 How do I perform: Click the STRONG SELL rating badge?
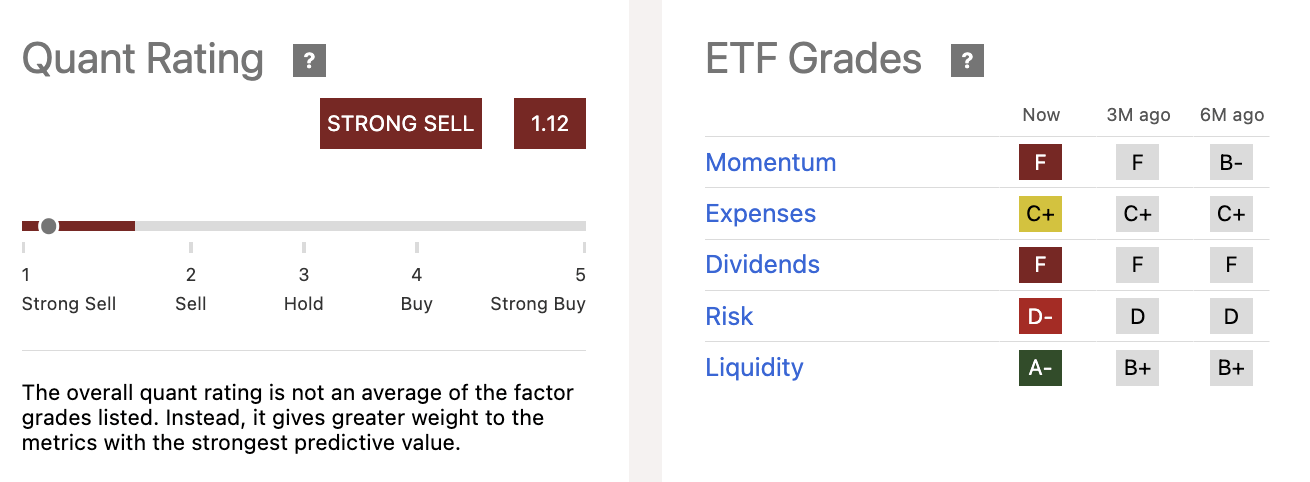tap(401, 124)
